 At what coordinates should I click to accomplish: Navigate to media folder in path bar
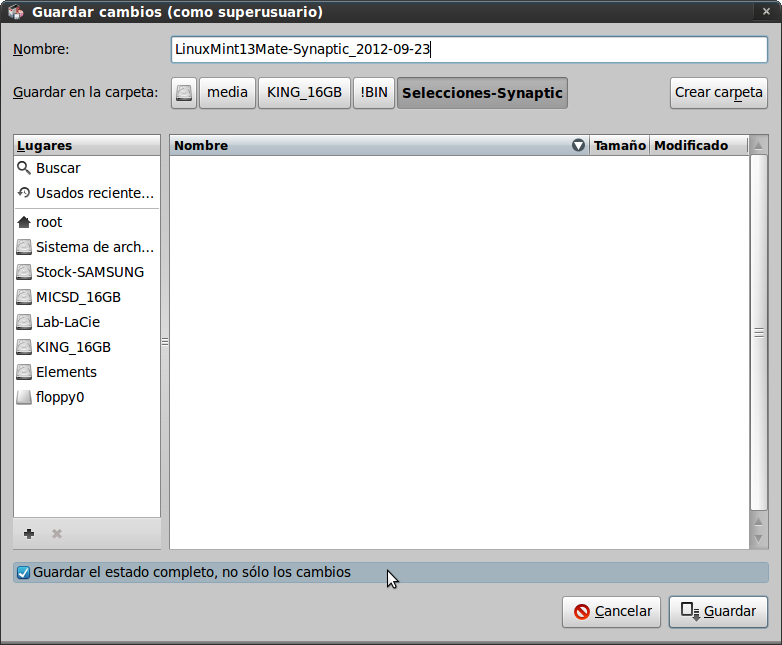tap(227, 93)
